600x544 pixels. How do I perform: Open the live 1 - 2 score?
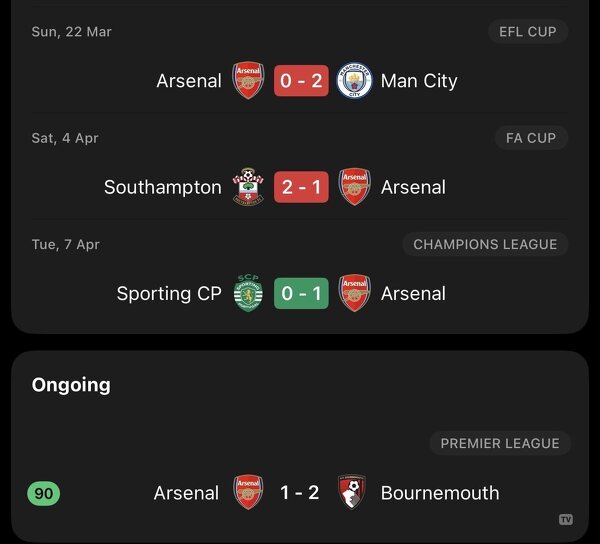[300, 493]
